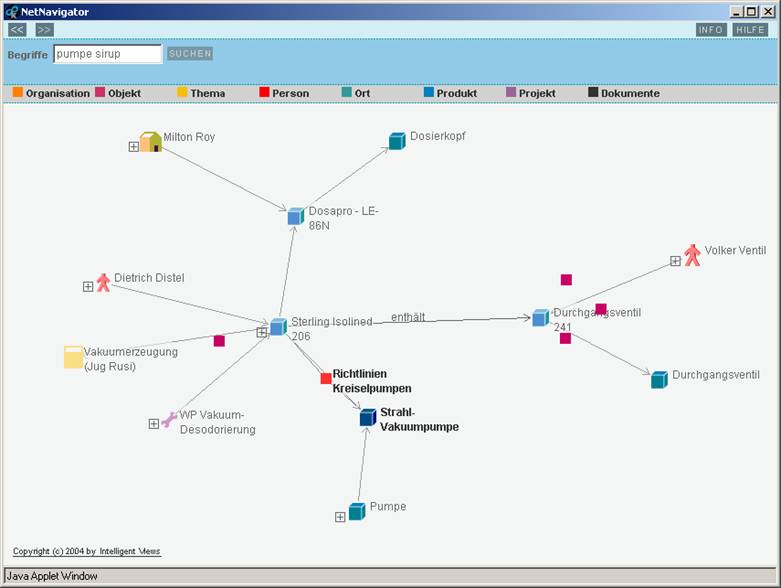Select the Dosierkopf cube icon
Viewport: 781px width, 588px height.
[x=397, y=141]
